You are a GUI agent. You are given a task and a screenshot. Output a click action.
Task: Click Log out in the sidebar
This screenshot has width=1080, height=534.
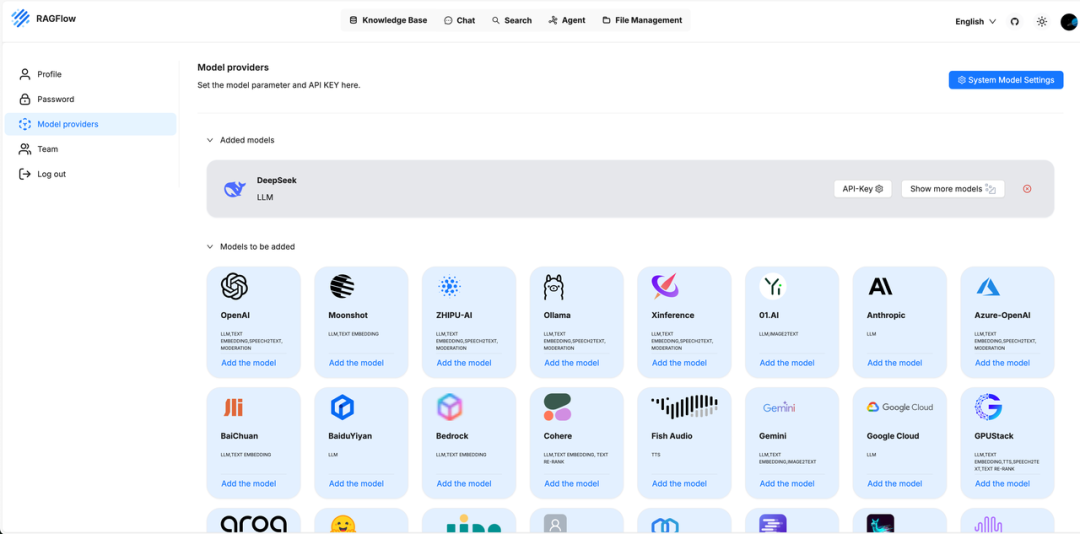pos(90,174)
